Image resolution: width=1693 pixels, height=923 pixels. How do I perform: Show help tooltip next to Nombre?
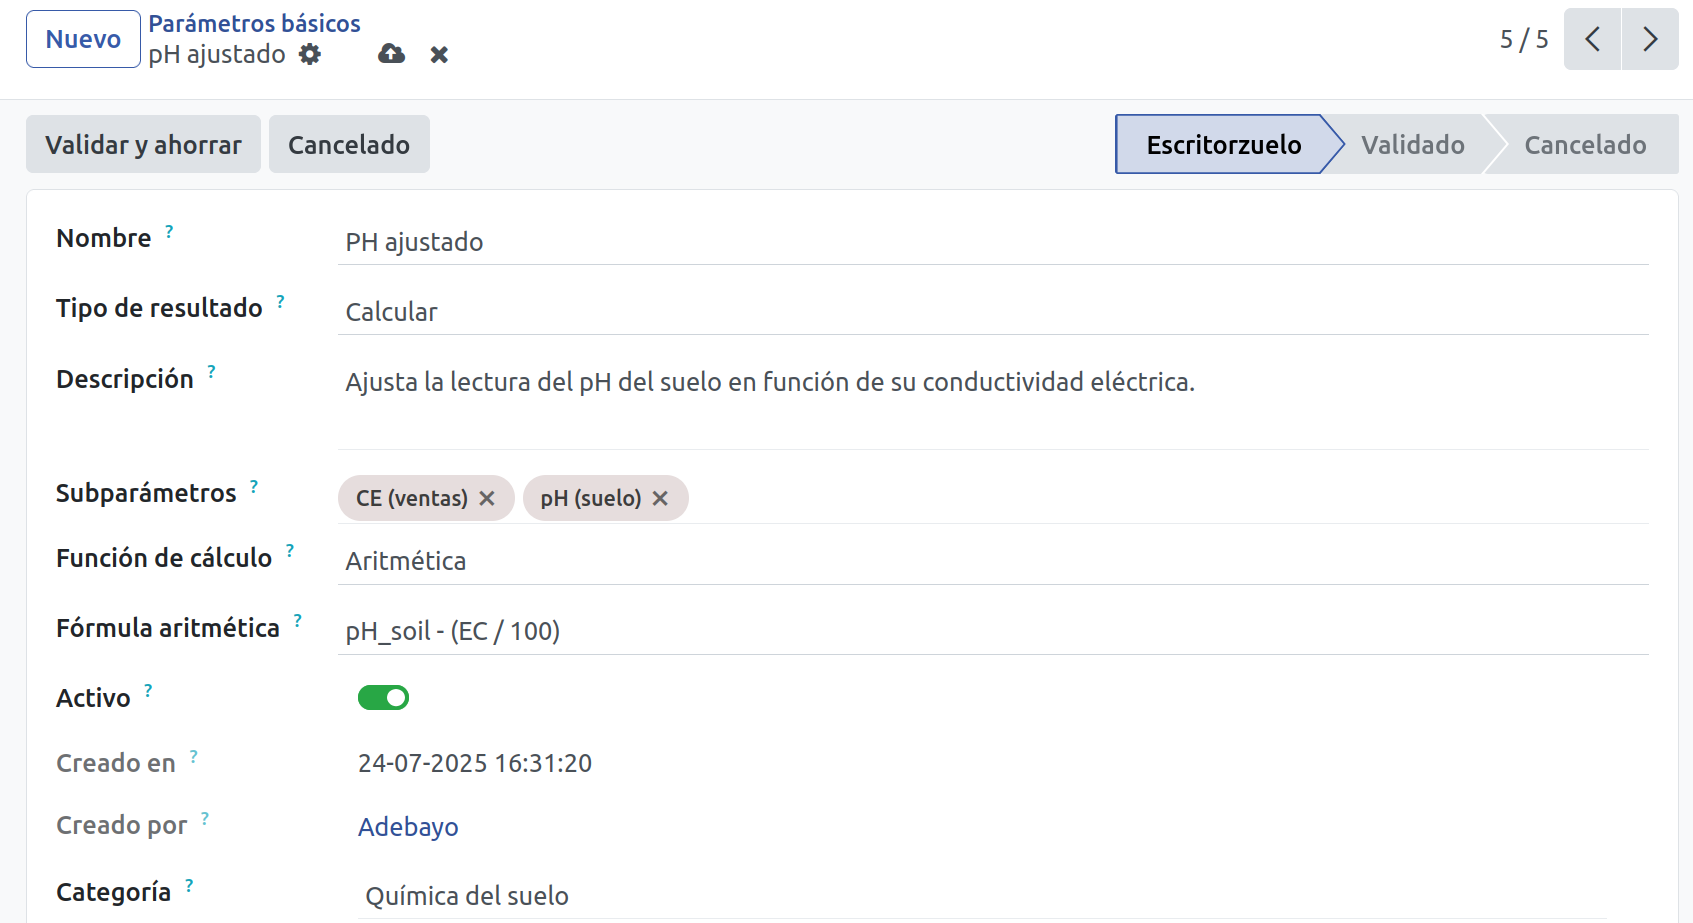169,232
